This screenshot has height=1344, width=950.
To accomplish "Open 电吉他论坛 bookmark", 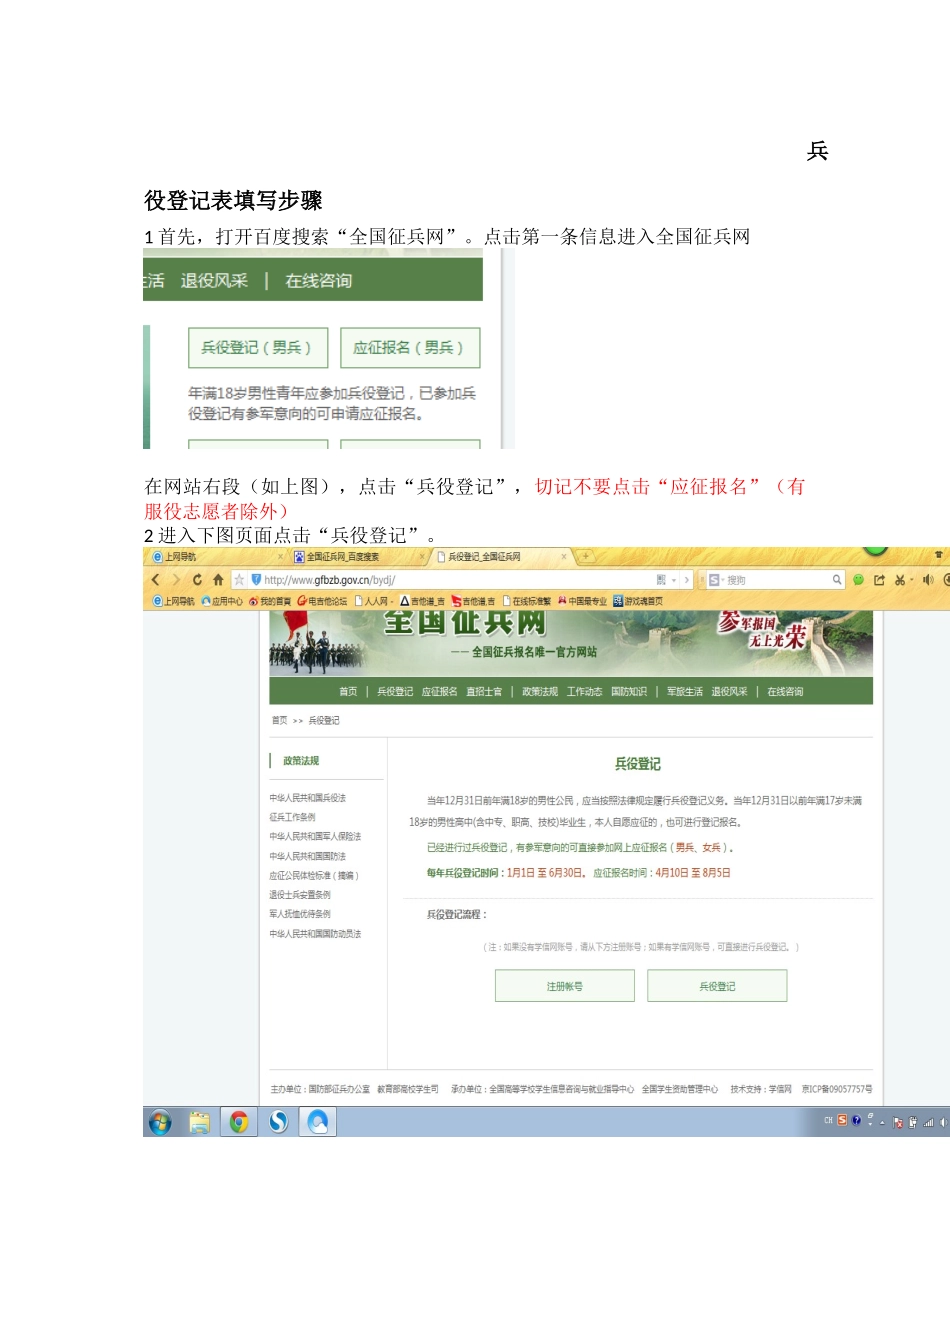I will pyautogui.click(x=322, y=601).
